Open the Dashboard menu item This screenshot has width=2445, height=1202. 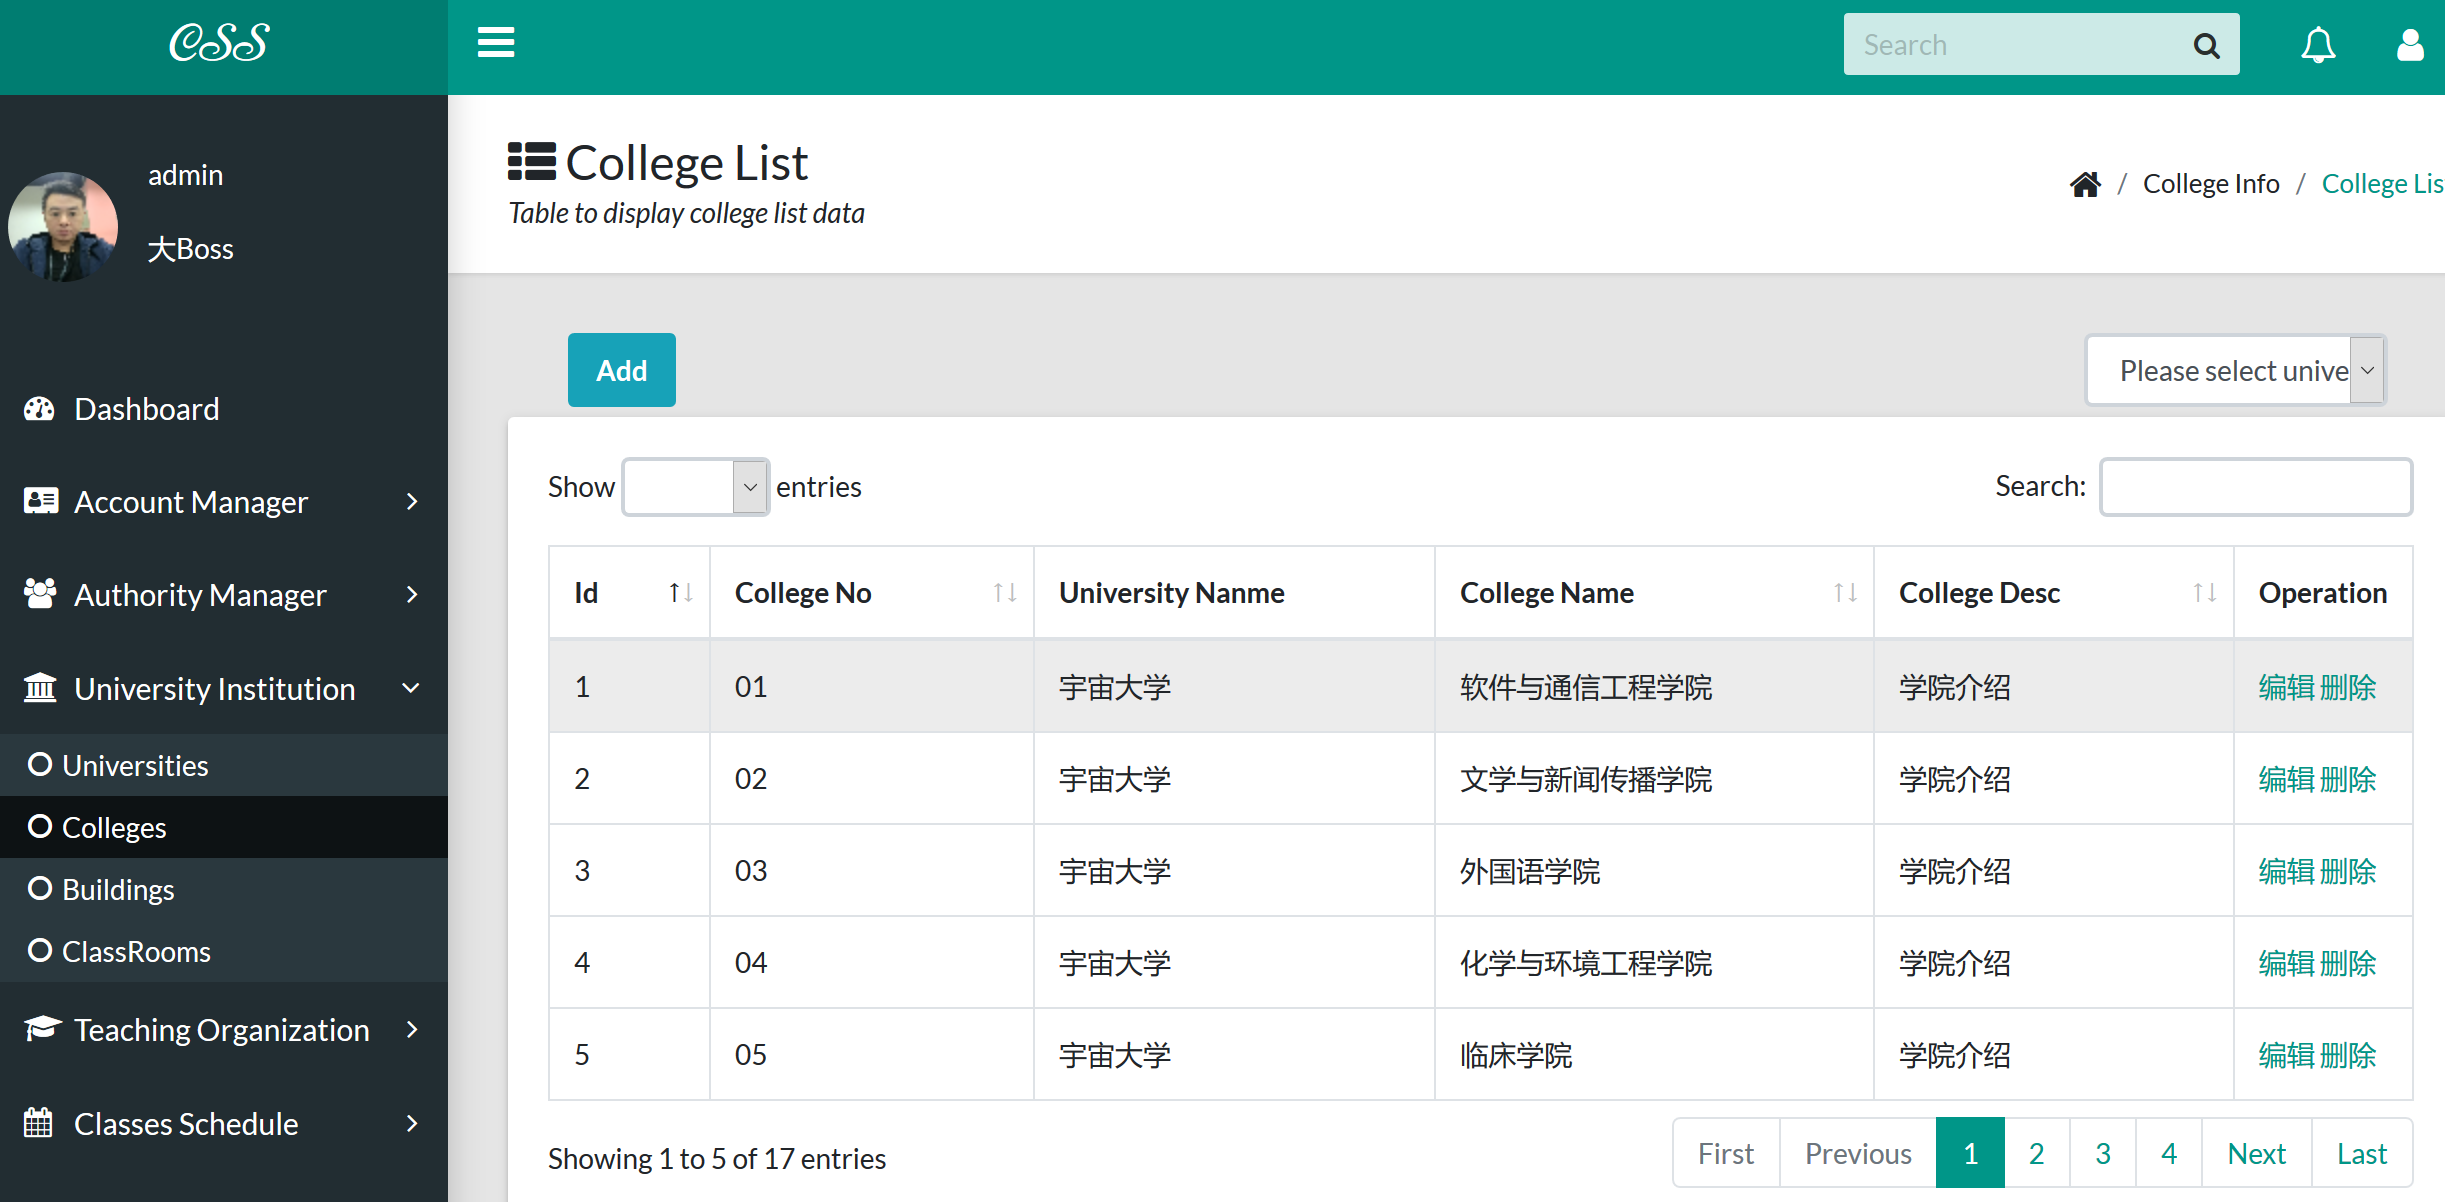[x=224, y=409]
